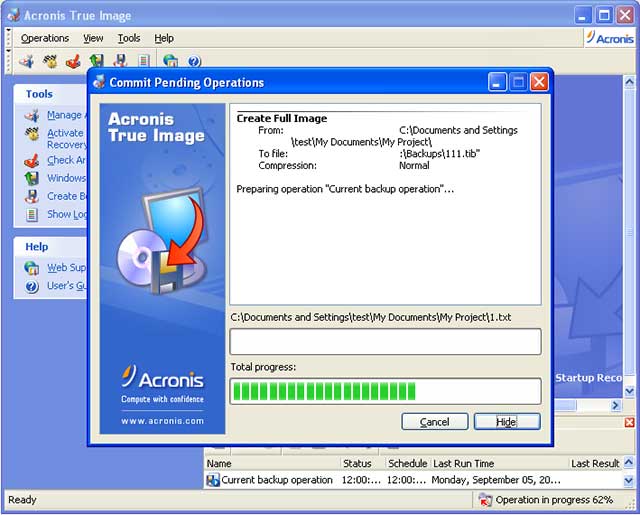Click the Windows restore toolbar icon
This screenshot has height=515, width=640.
point(97,61)
